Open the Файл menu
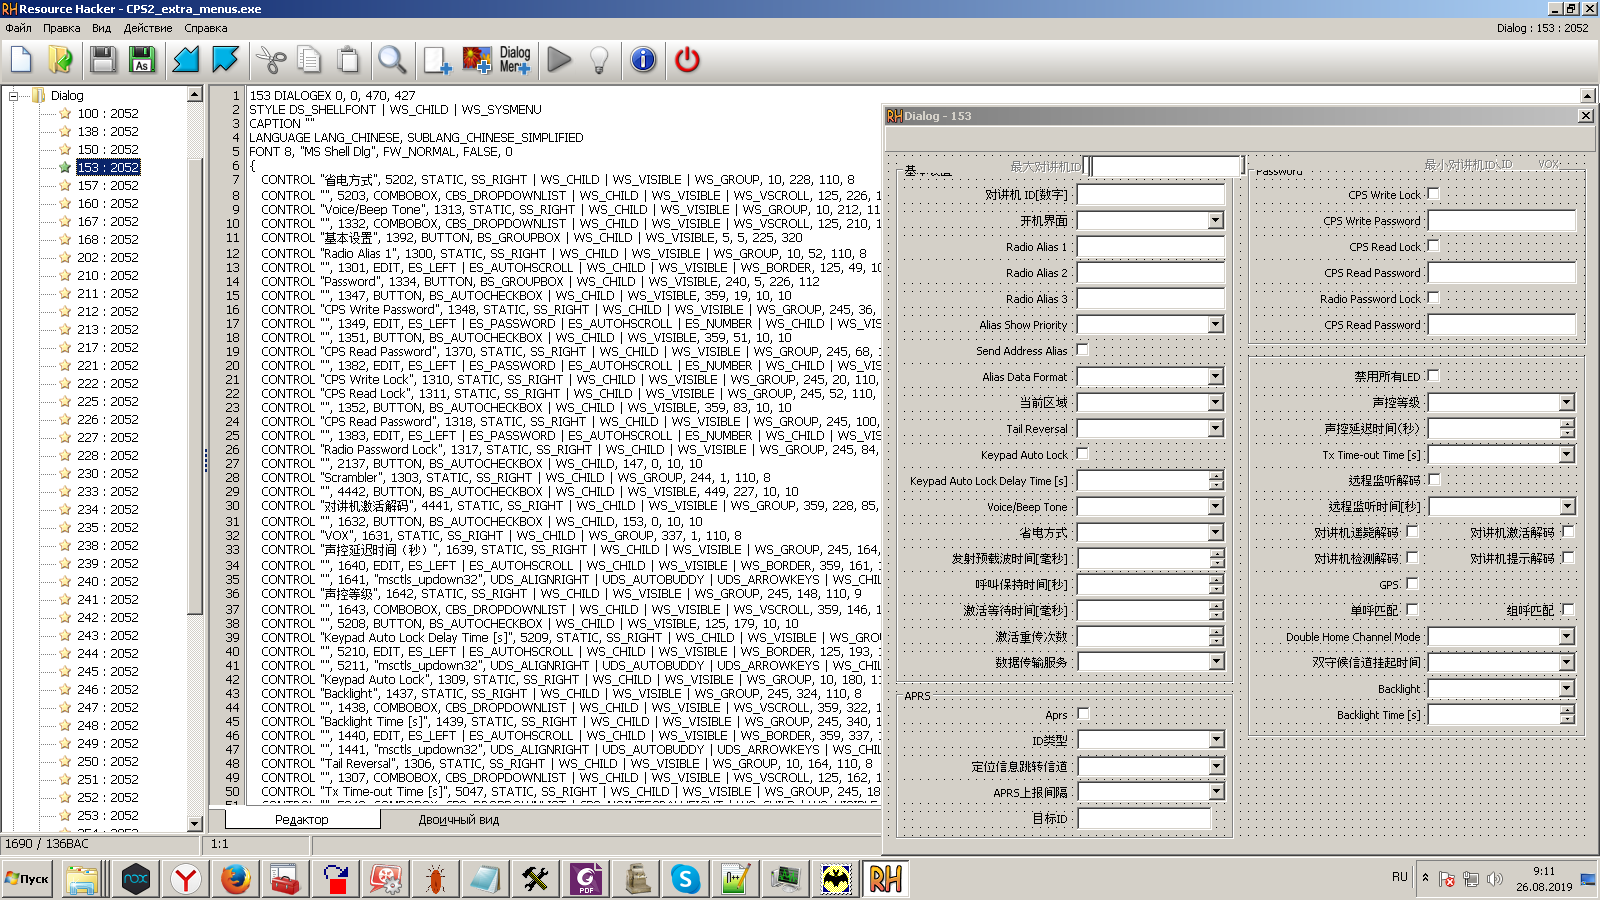 coord(18,28)
